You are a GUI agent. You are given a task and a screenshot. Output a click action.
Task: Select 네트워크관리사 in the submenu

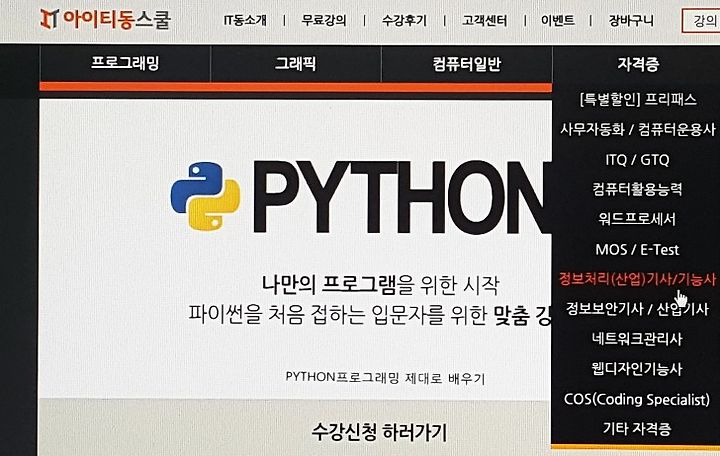[x=637, y=339]
